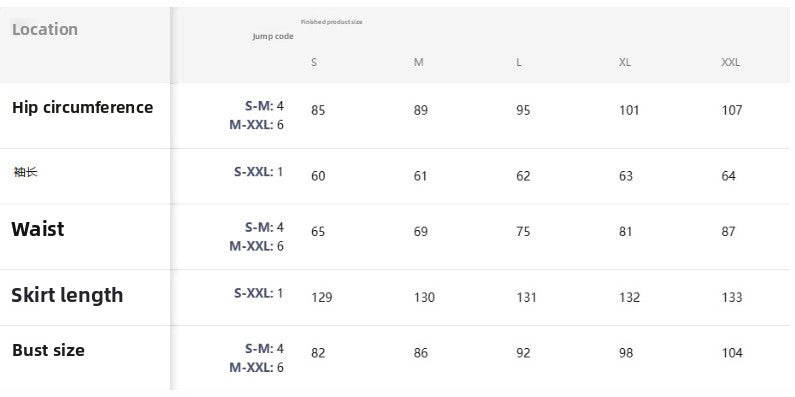
Task: Select the Hip circumference row label
Action: point(83,107)
